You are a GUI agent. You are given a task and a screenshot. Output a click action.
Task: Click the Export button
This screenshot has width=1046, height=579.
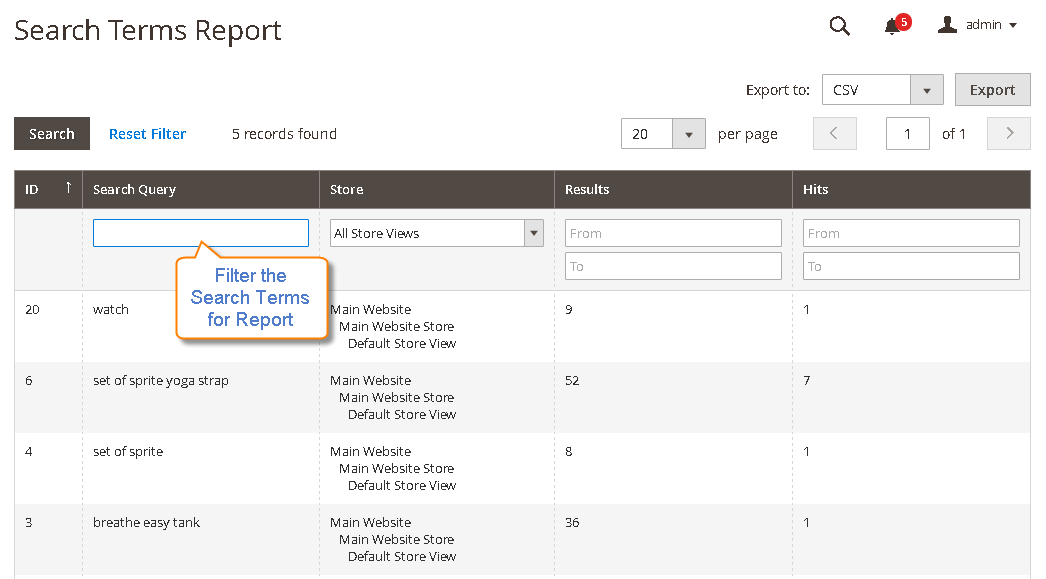point(992,89)
